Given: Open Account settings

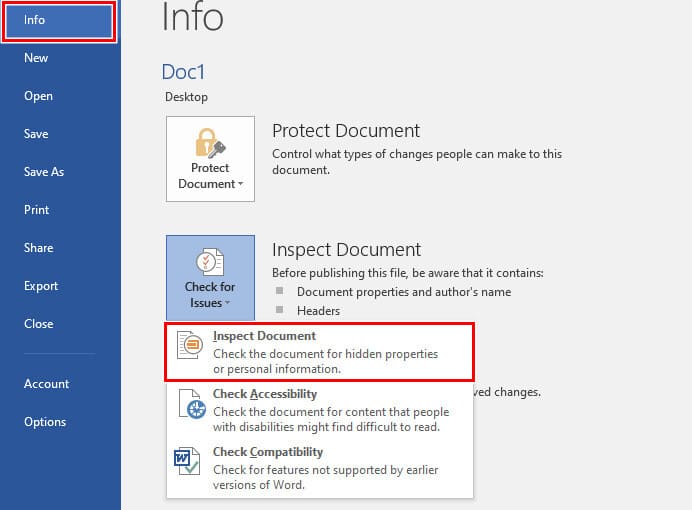Looking at the screenshot, I should (x=46, y=384).
